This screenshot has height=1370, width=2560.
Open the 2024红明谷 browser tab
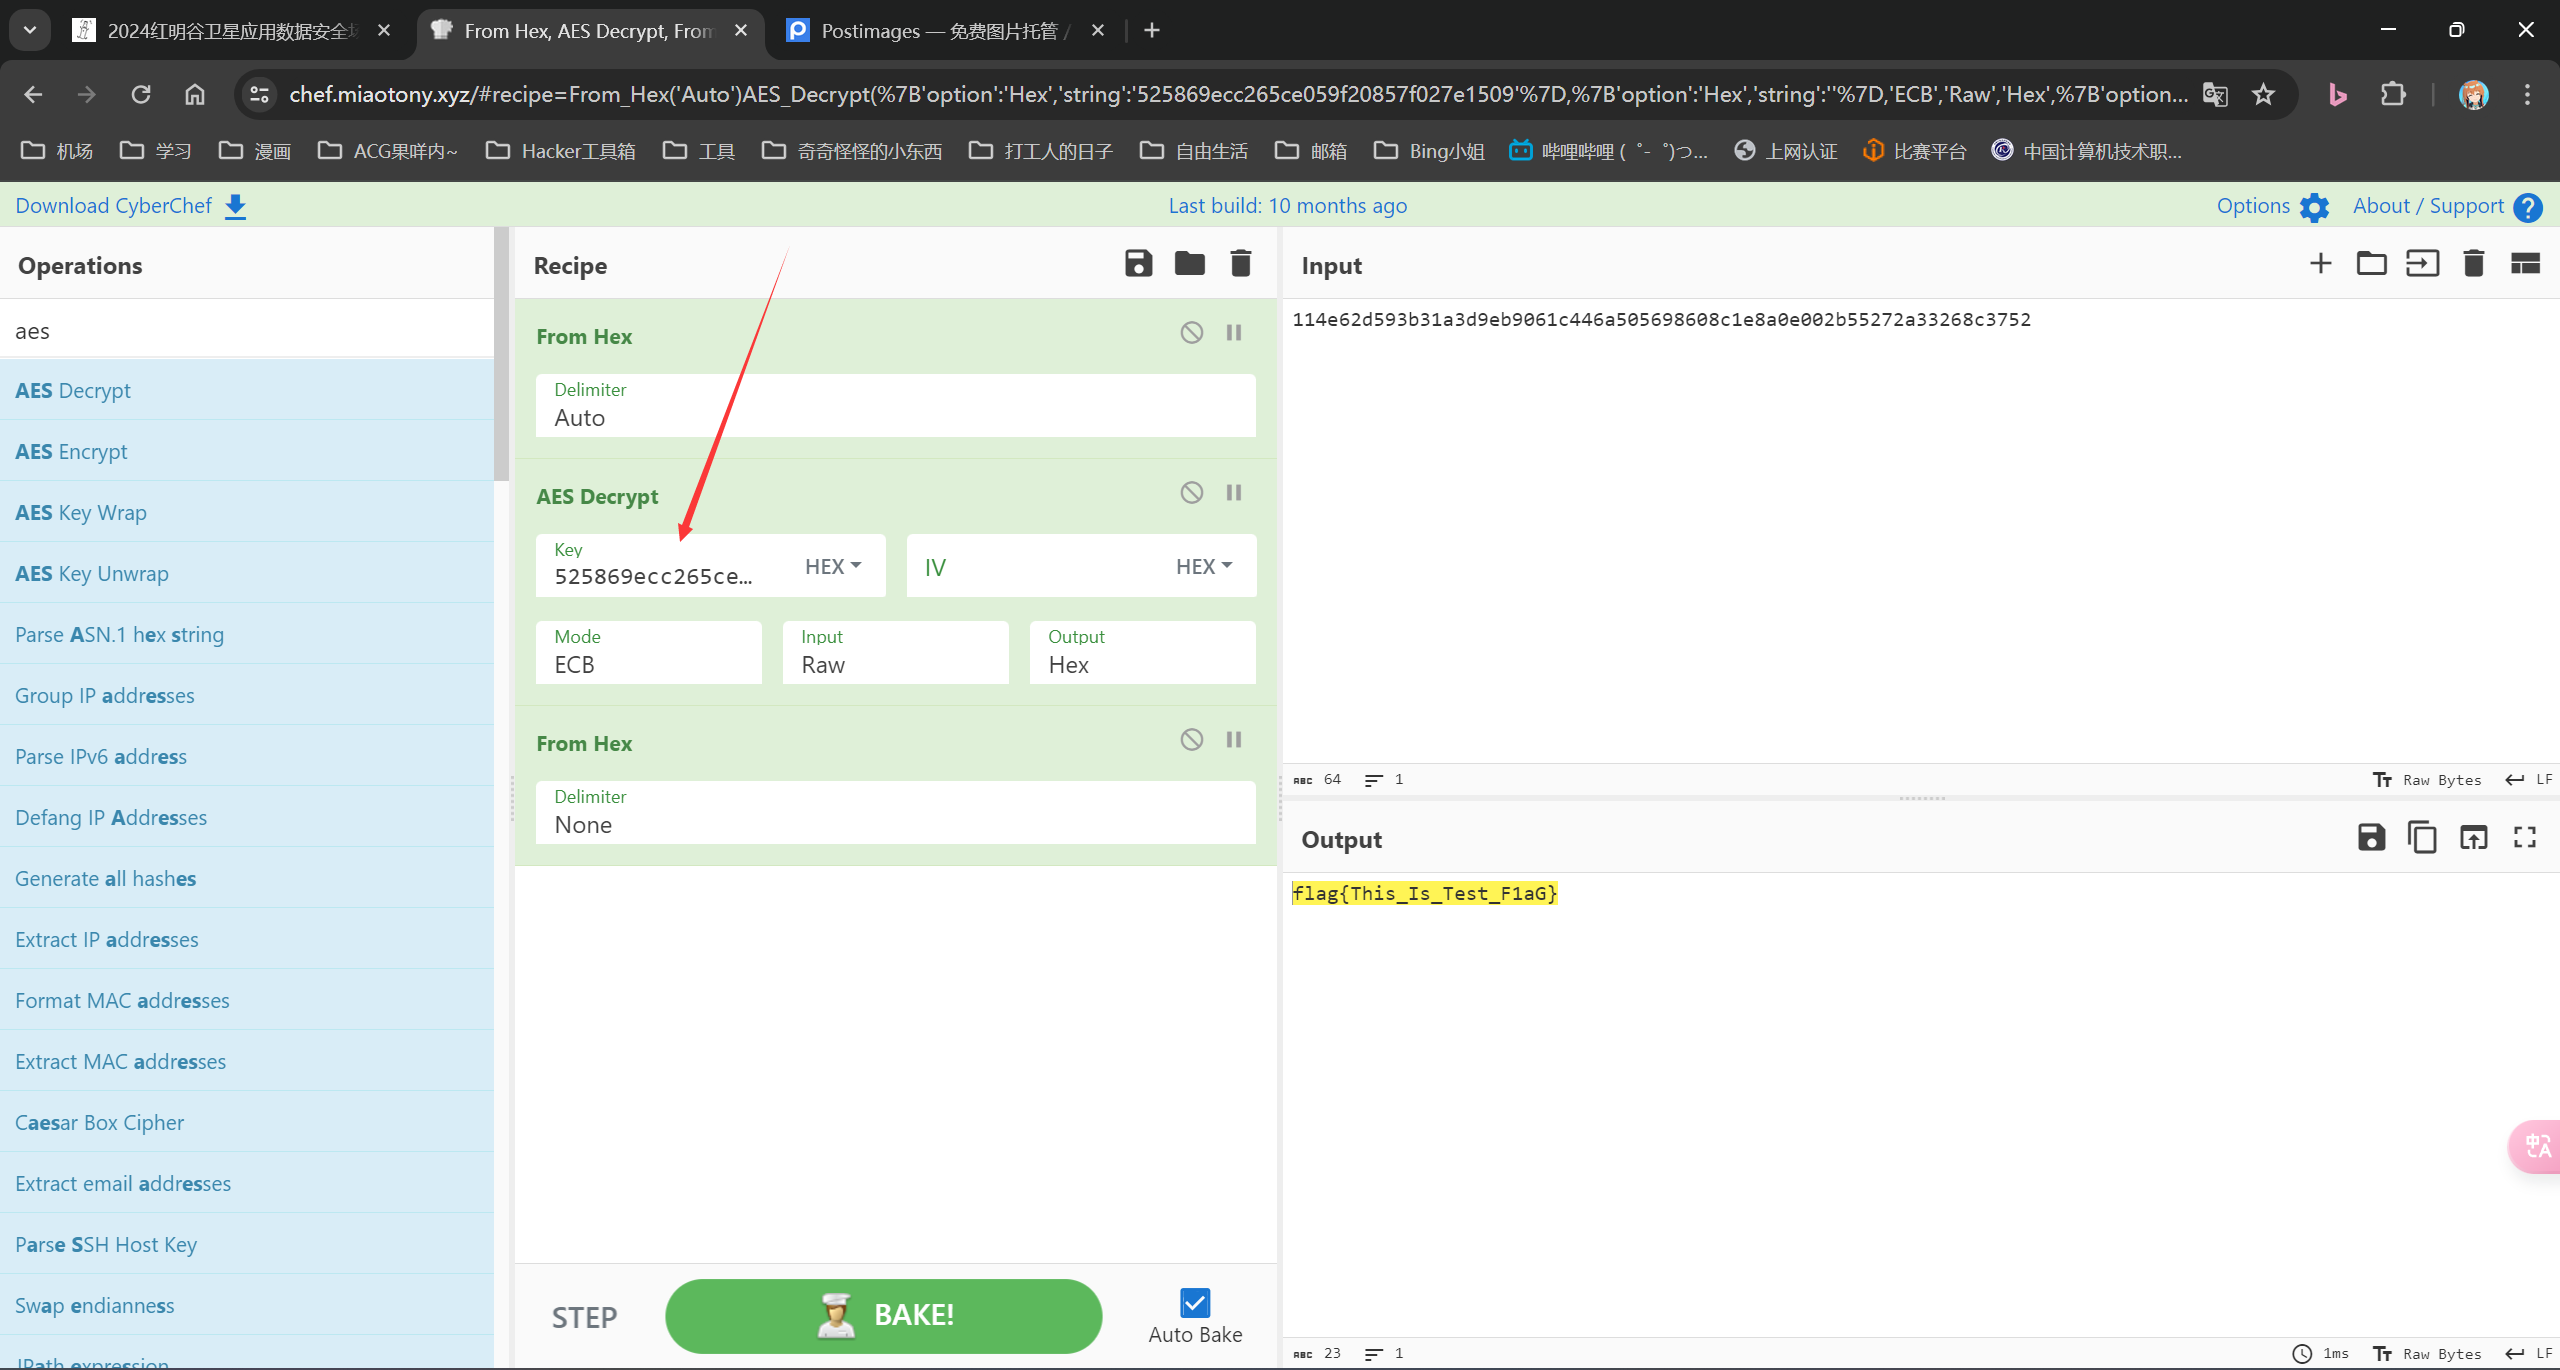pyautogui.click(x=230, y=31)
